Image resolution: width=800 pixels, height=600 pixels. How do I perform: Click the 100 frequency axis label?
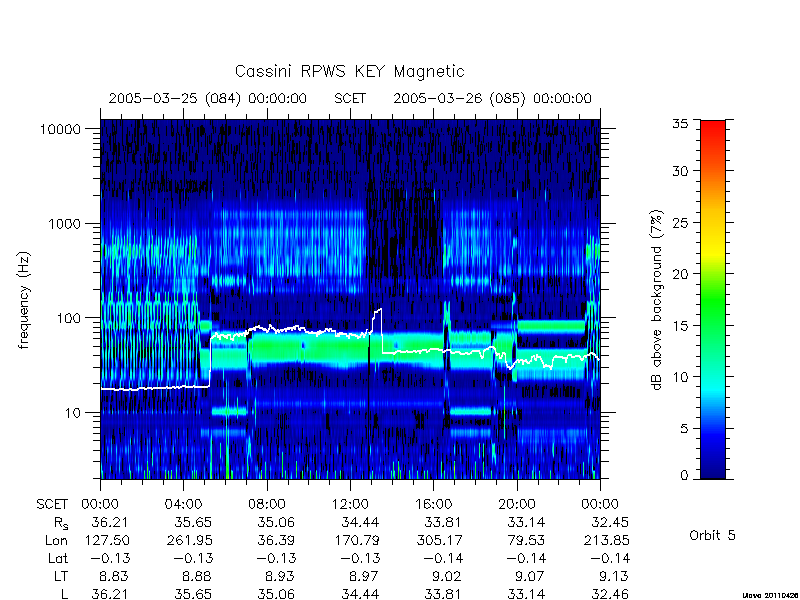(68, 318)
